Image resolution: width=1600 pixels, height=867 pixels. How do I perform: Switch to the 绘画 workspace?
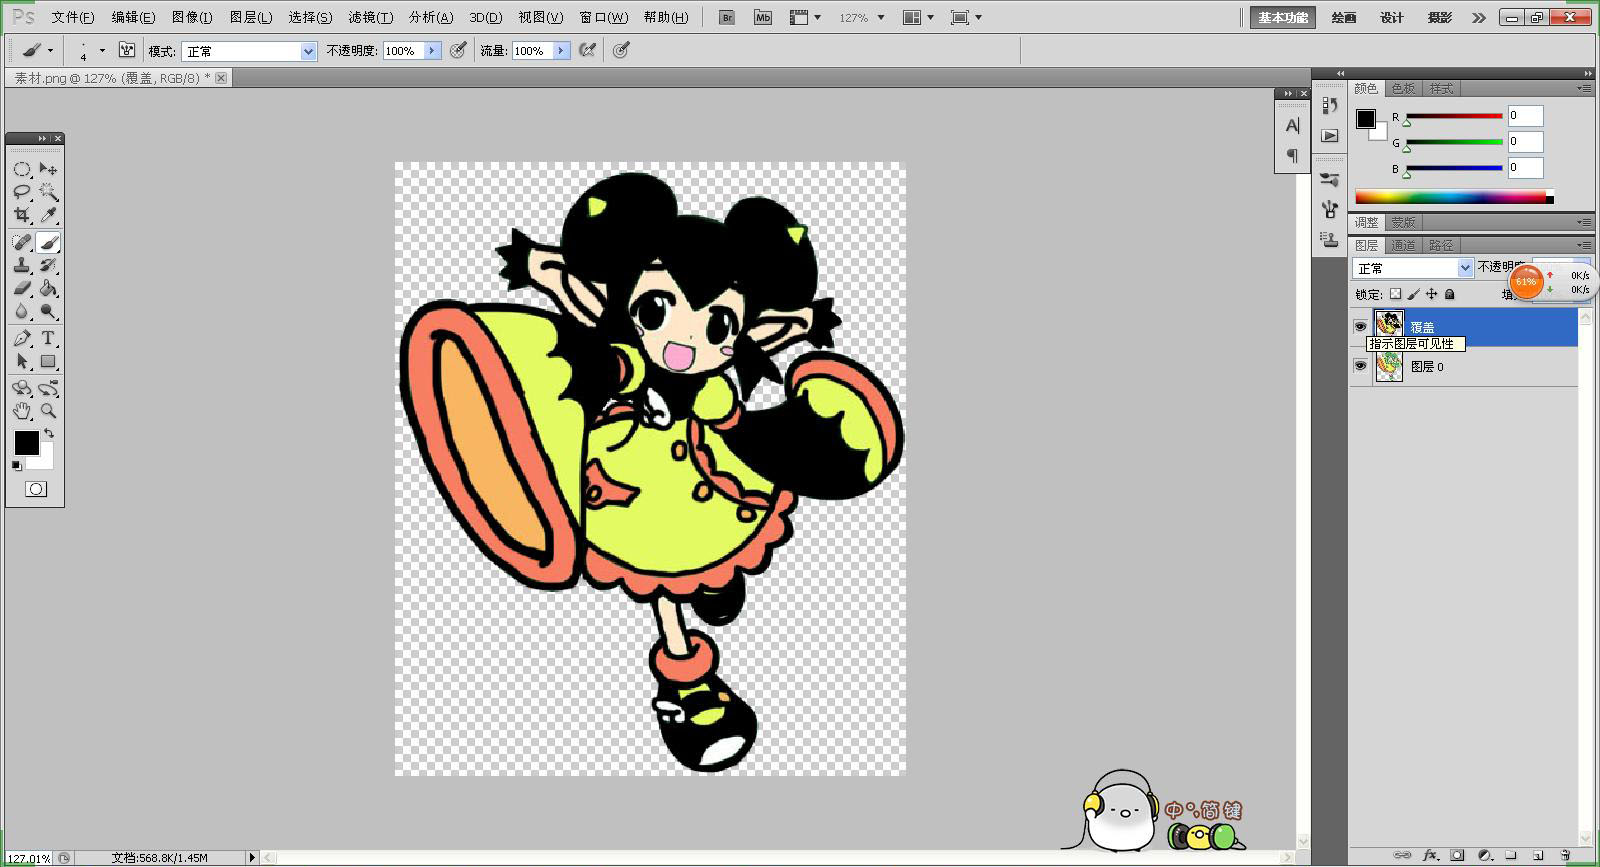click(1344, 17)
